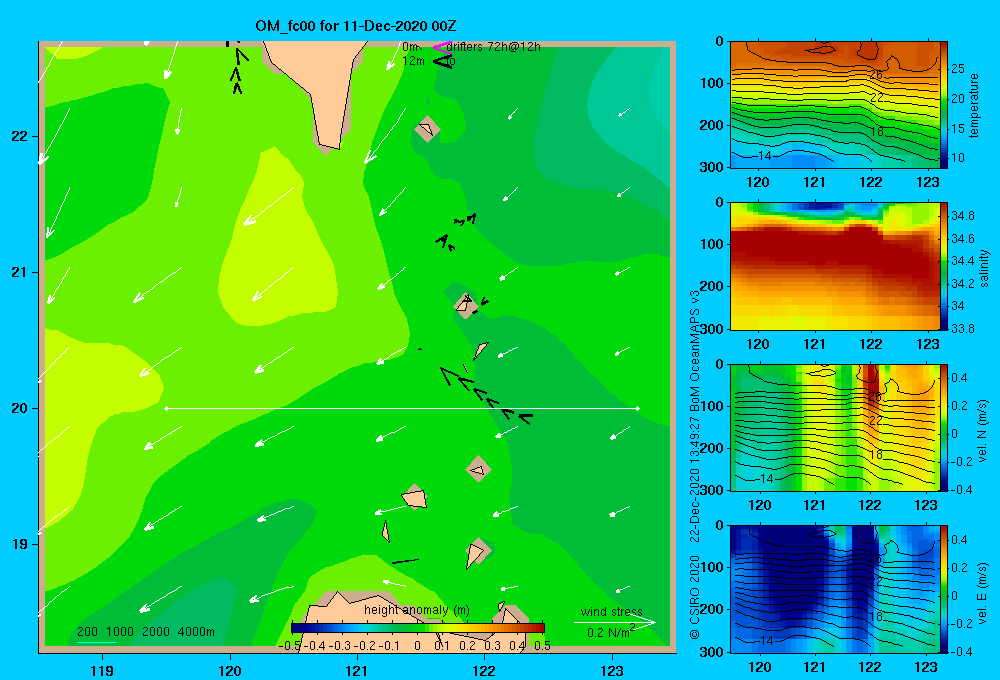Screen dimensions: 1000x680
Task: Click longitude label '123' below the main map
Action: (x=612, y=670)
